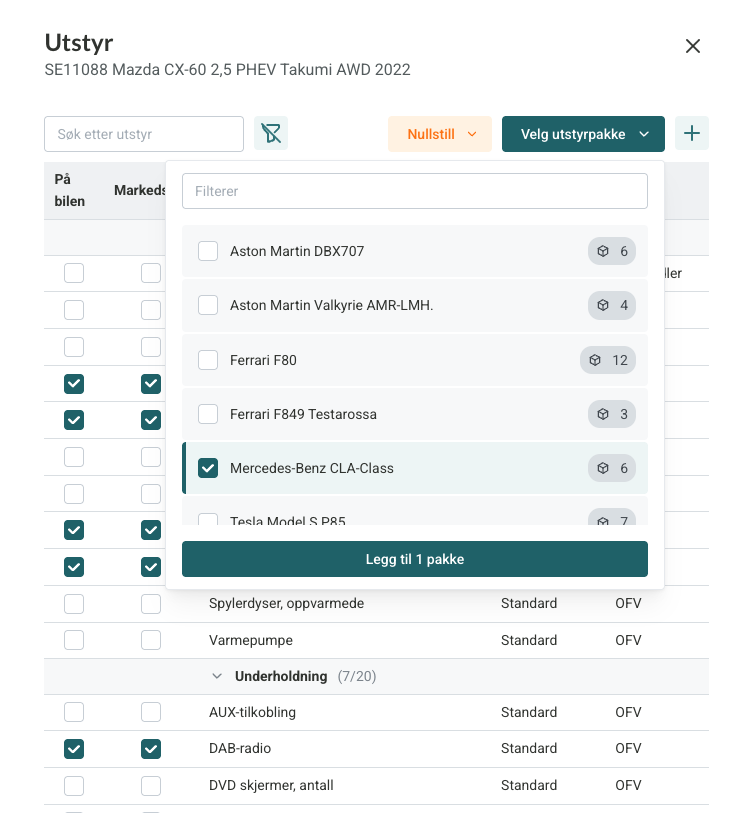Click the Filtrerer input field
Viewport: 755px width, 813px height.
click(415, 191)
